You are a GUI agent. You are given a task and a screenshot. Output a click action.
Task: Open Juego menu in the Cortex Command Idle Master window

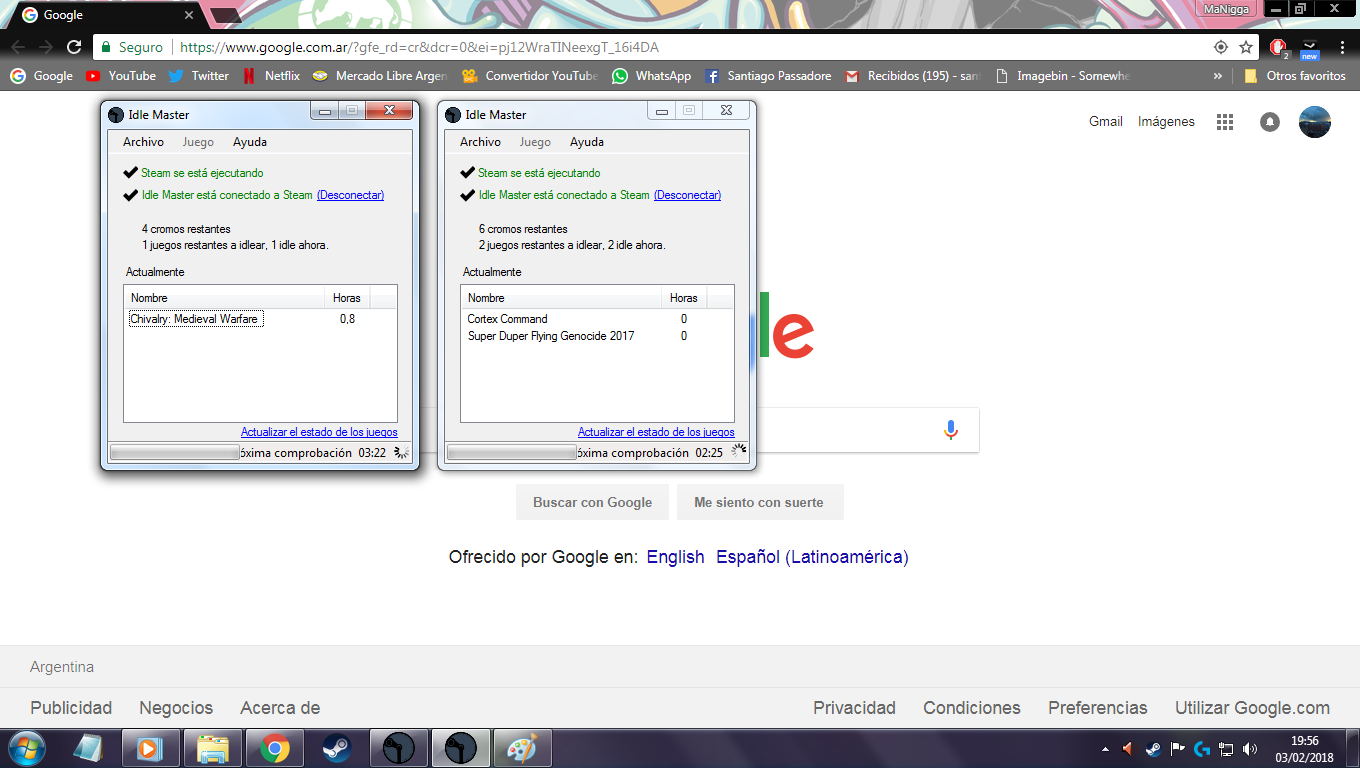535,142
